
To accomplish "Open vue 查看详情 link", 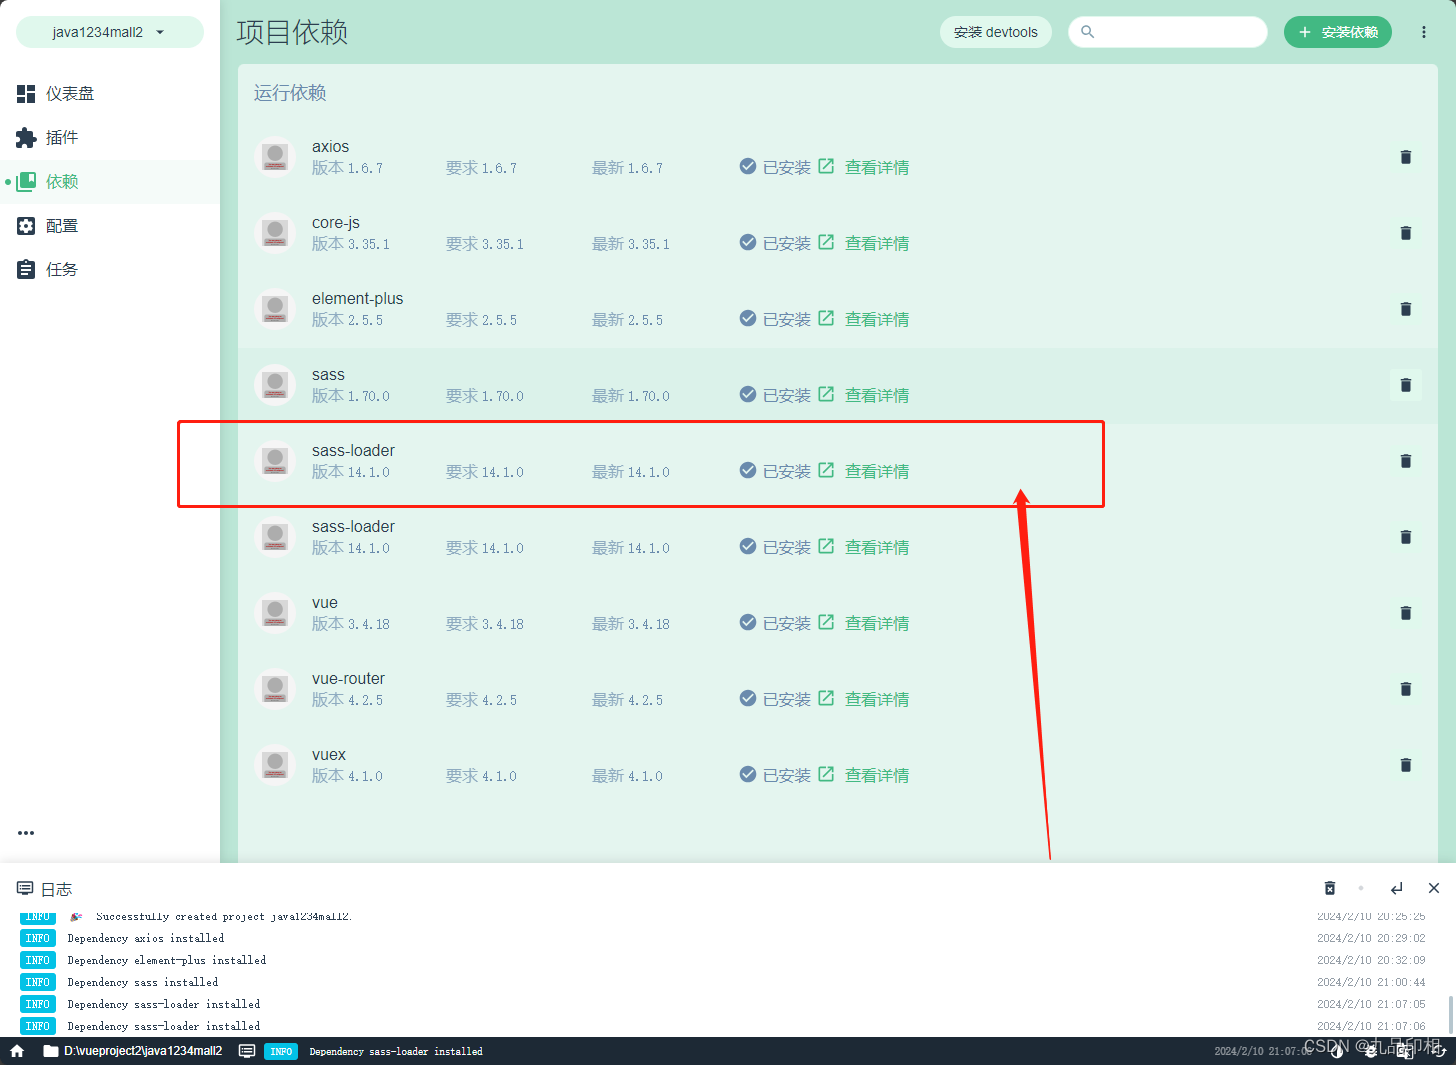I will (x=865, y=623).
